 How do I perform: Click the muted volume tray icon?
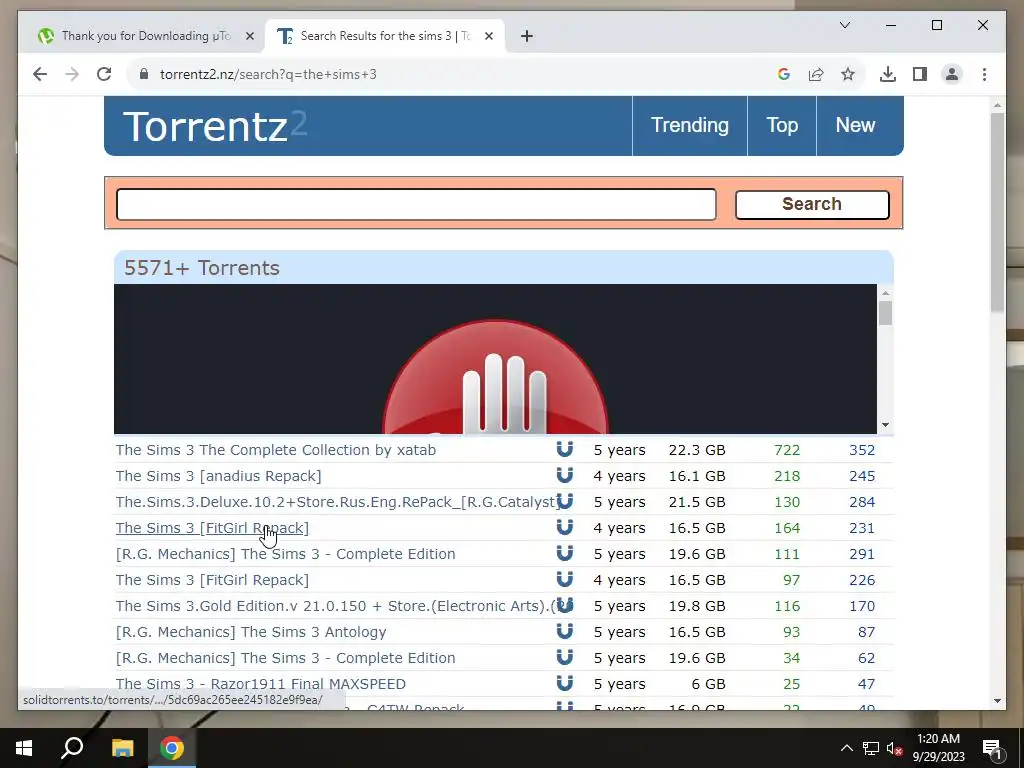click(895, 748)
